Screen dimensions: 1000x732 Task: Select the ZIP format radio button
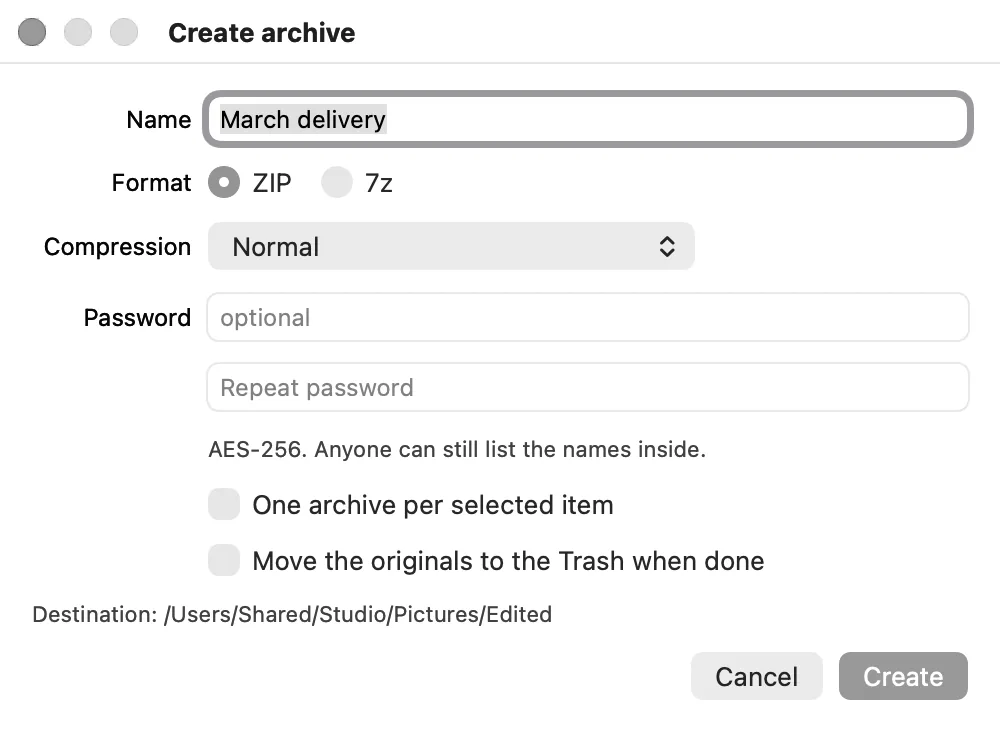coord(224,182)
